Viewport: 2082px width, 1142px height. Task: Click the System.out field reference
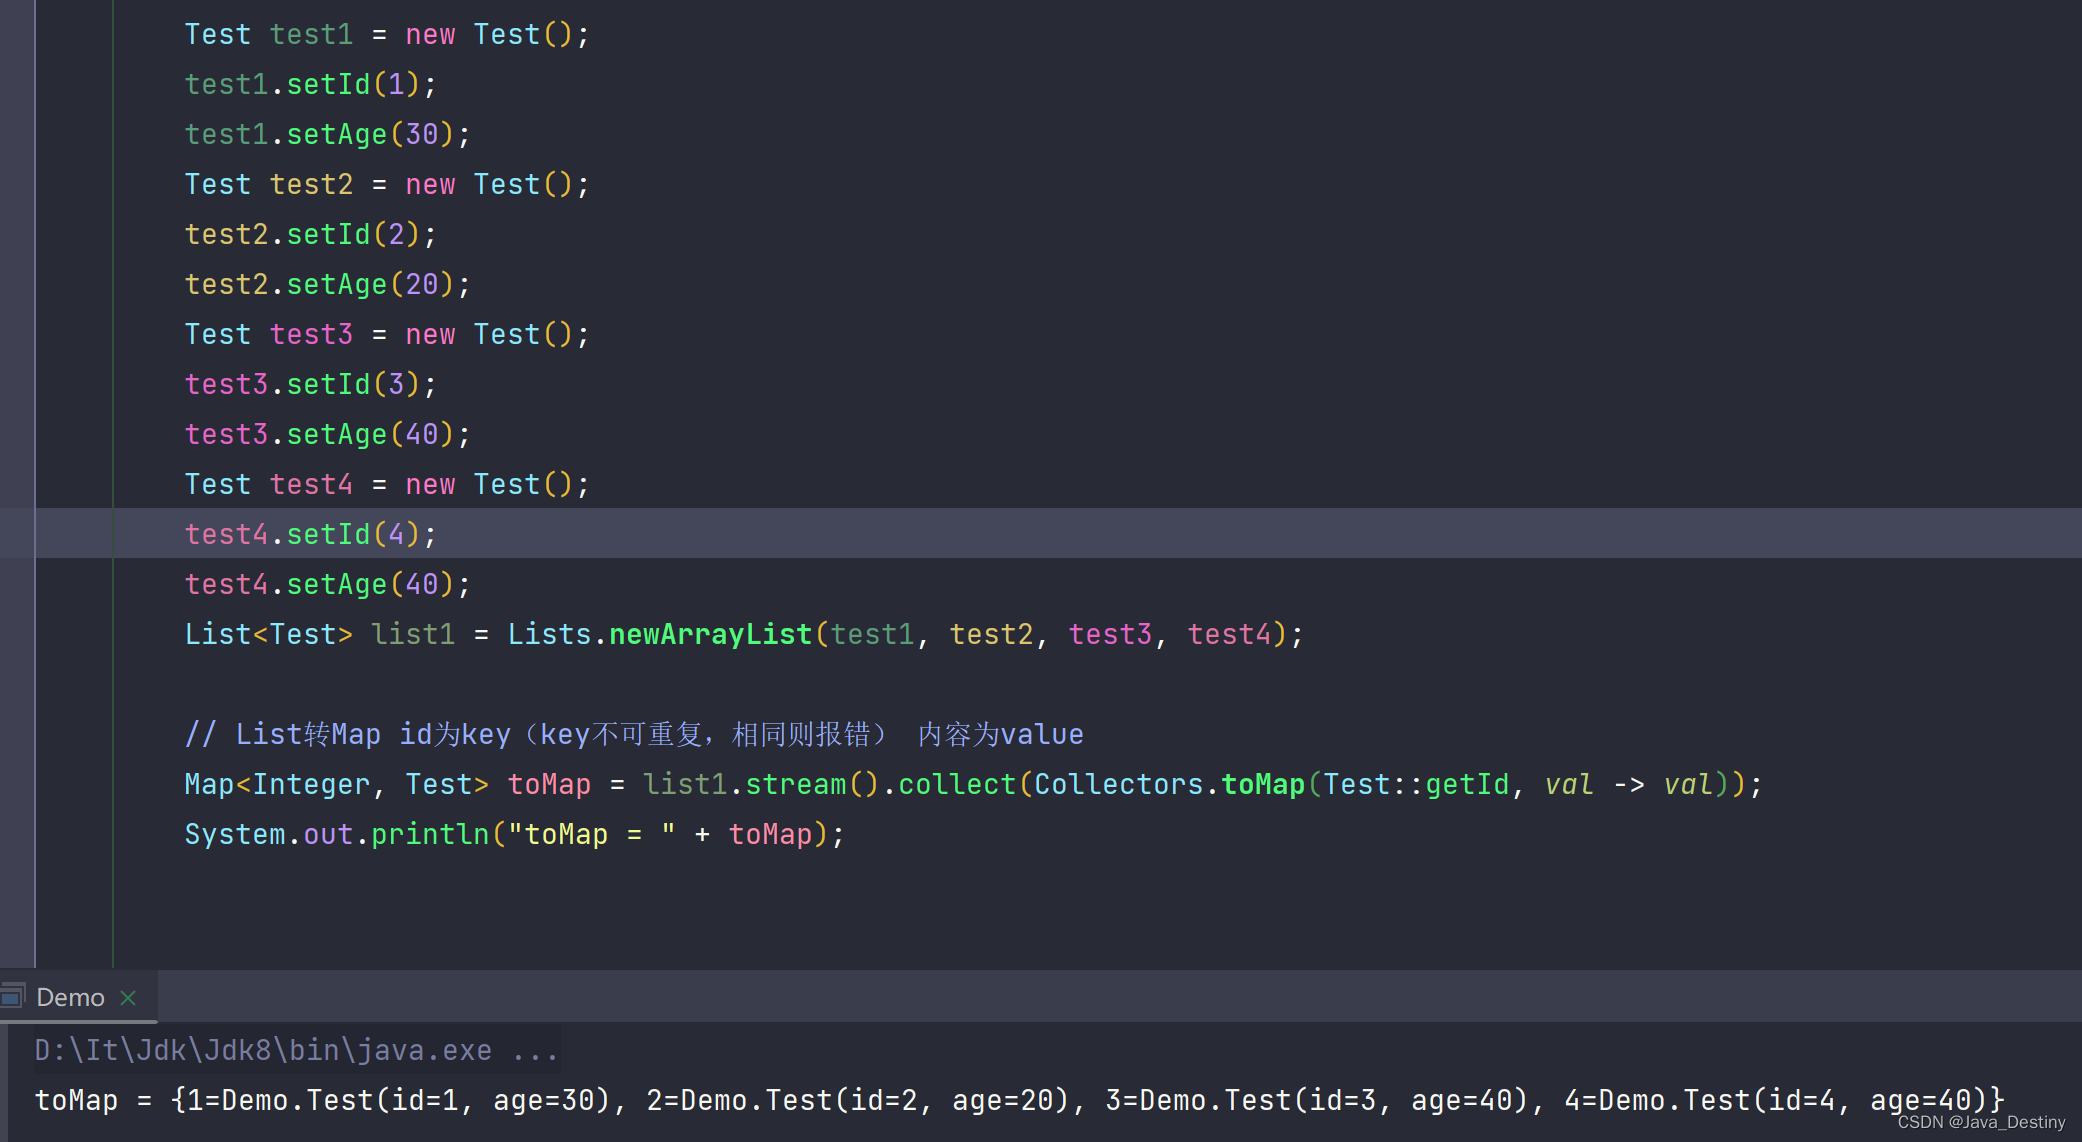[328, 834]
